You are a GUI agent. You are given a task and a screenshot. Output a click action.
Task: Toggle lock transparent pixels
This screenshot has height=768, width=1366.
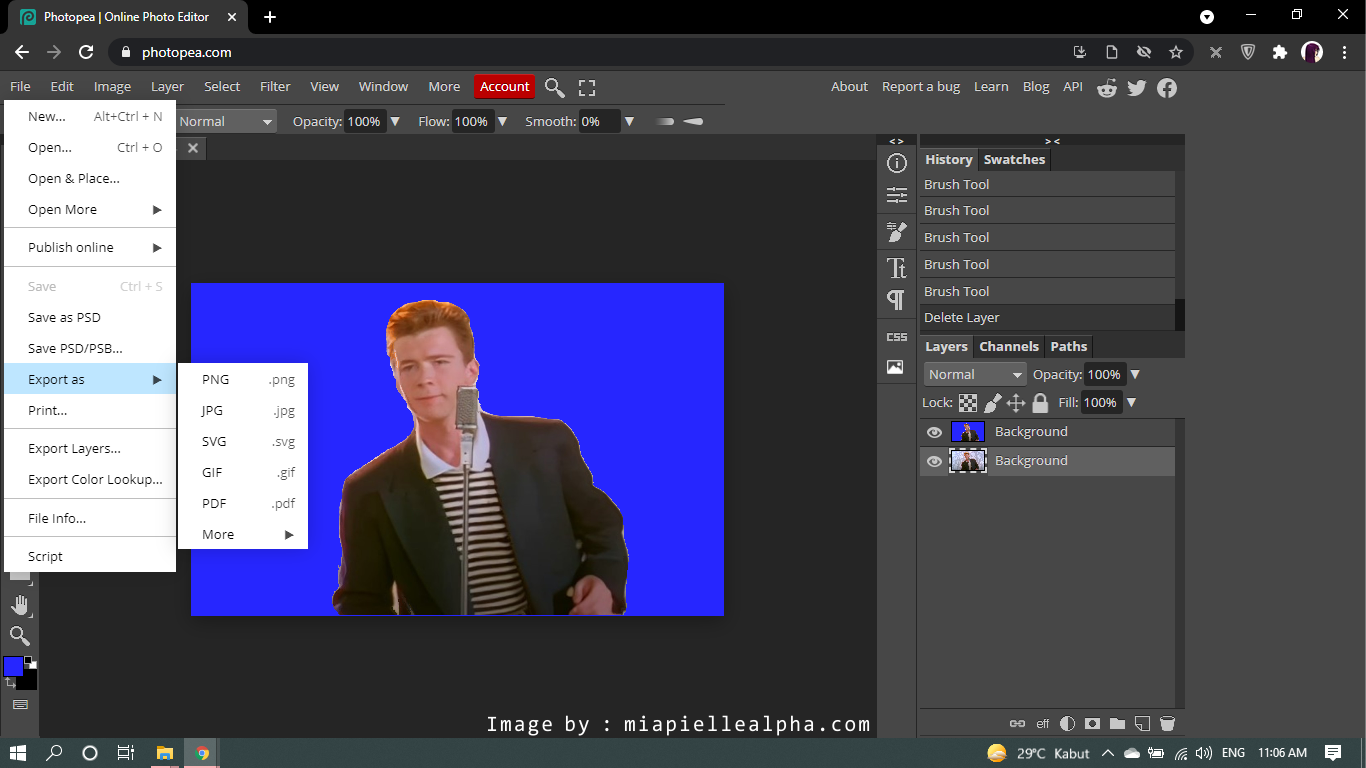pyautogui.click(x=968, y=403)
